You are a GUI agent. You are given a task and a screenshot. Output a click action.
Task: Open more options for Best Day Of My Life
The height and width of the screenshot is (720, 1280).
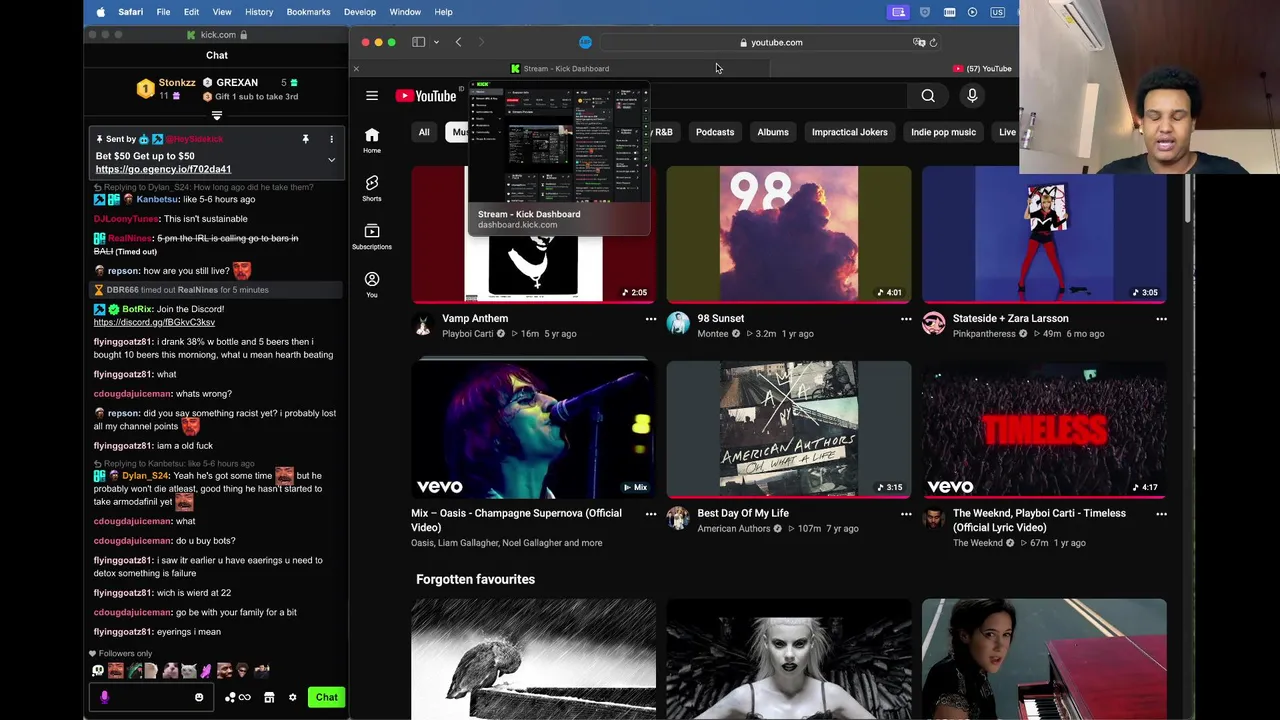coord(906,514)
